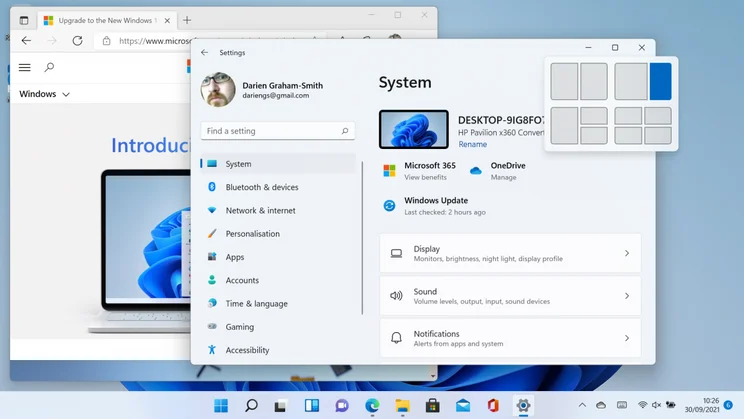This screenshot has width=744, height=419.
Task: Open Task View on the taskbar
Action: pyautogui.click(x=281, y=406)
